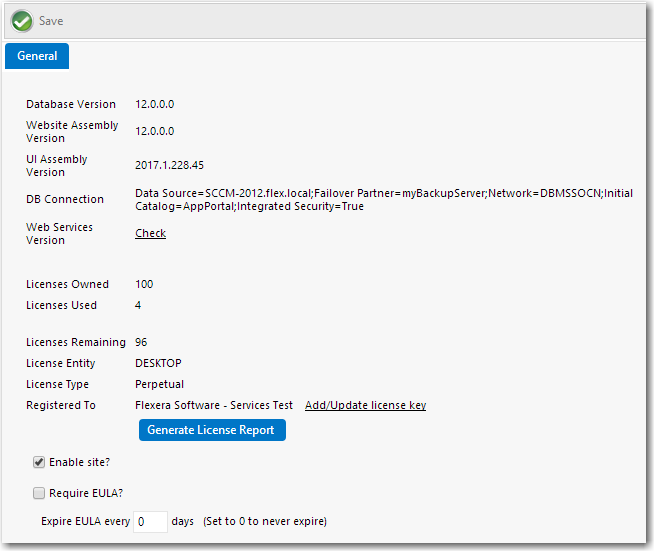Click the 'Set to 0 to never expire' hint
Screen dimensions: 654x551
tap(264, 521)
